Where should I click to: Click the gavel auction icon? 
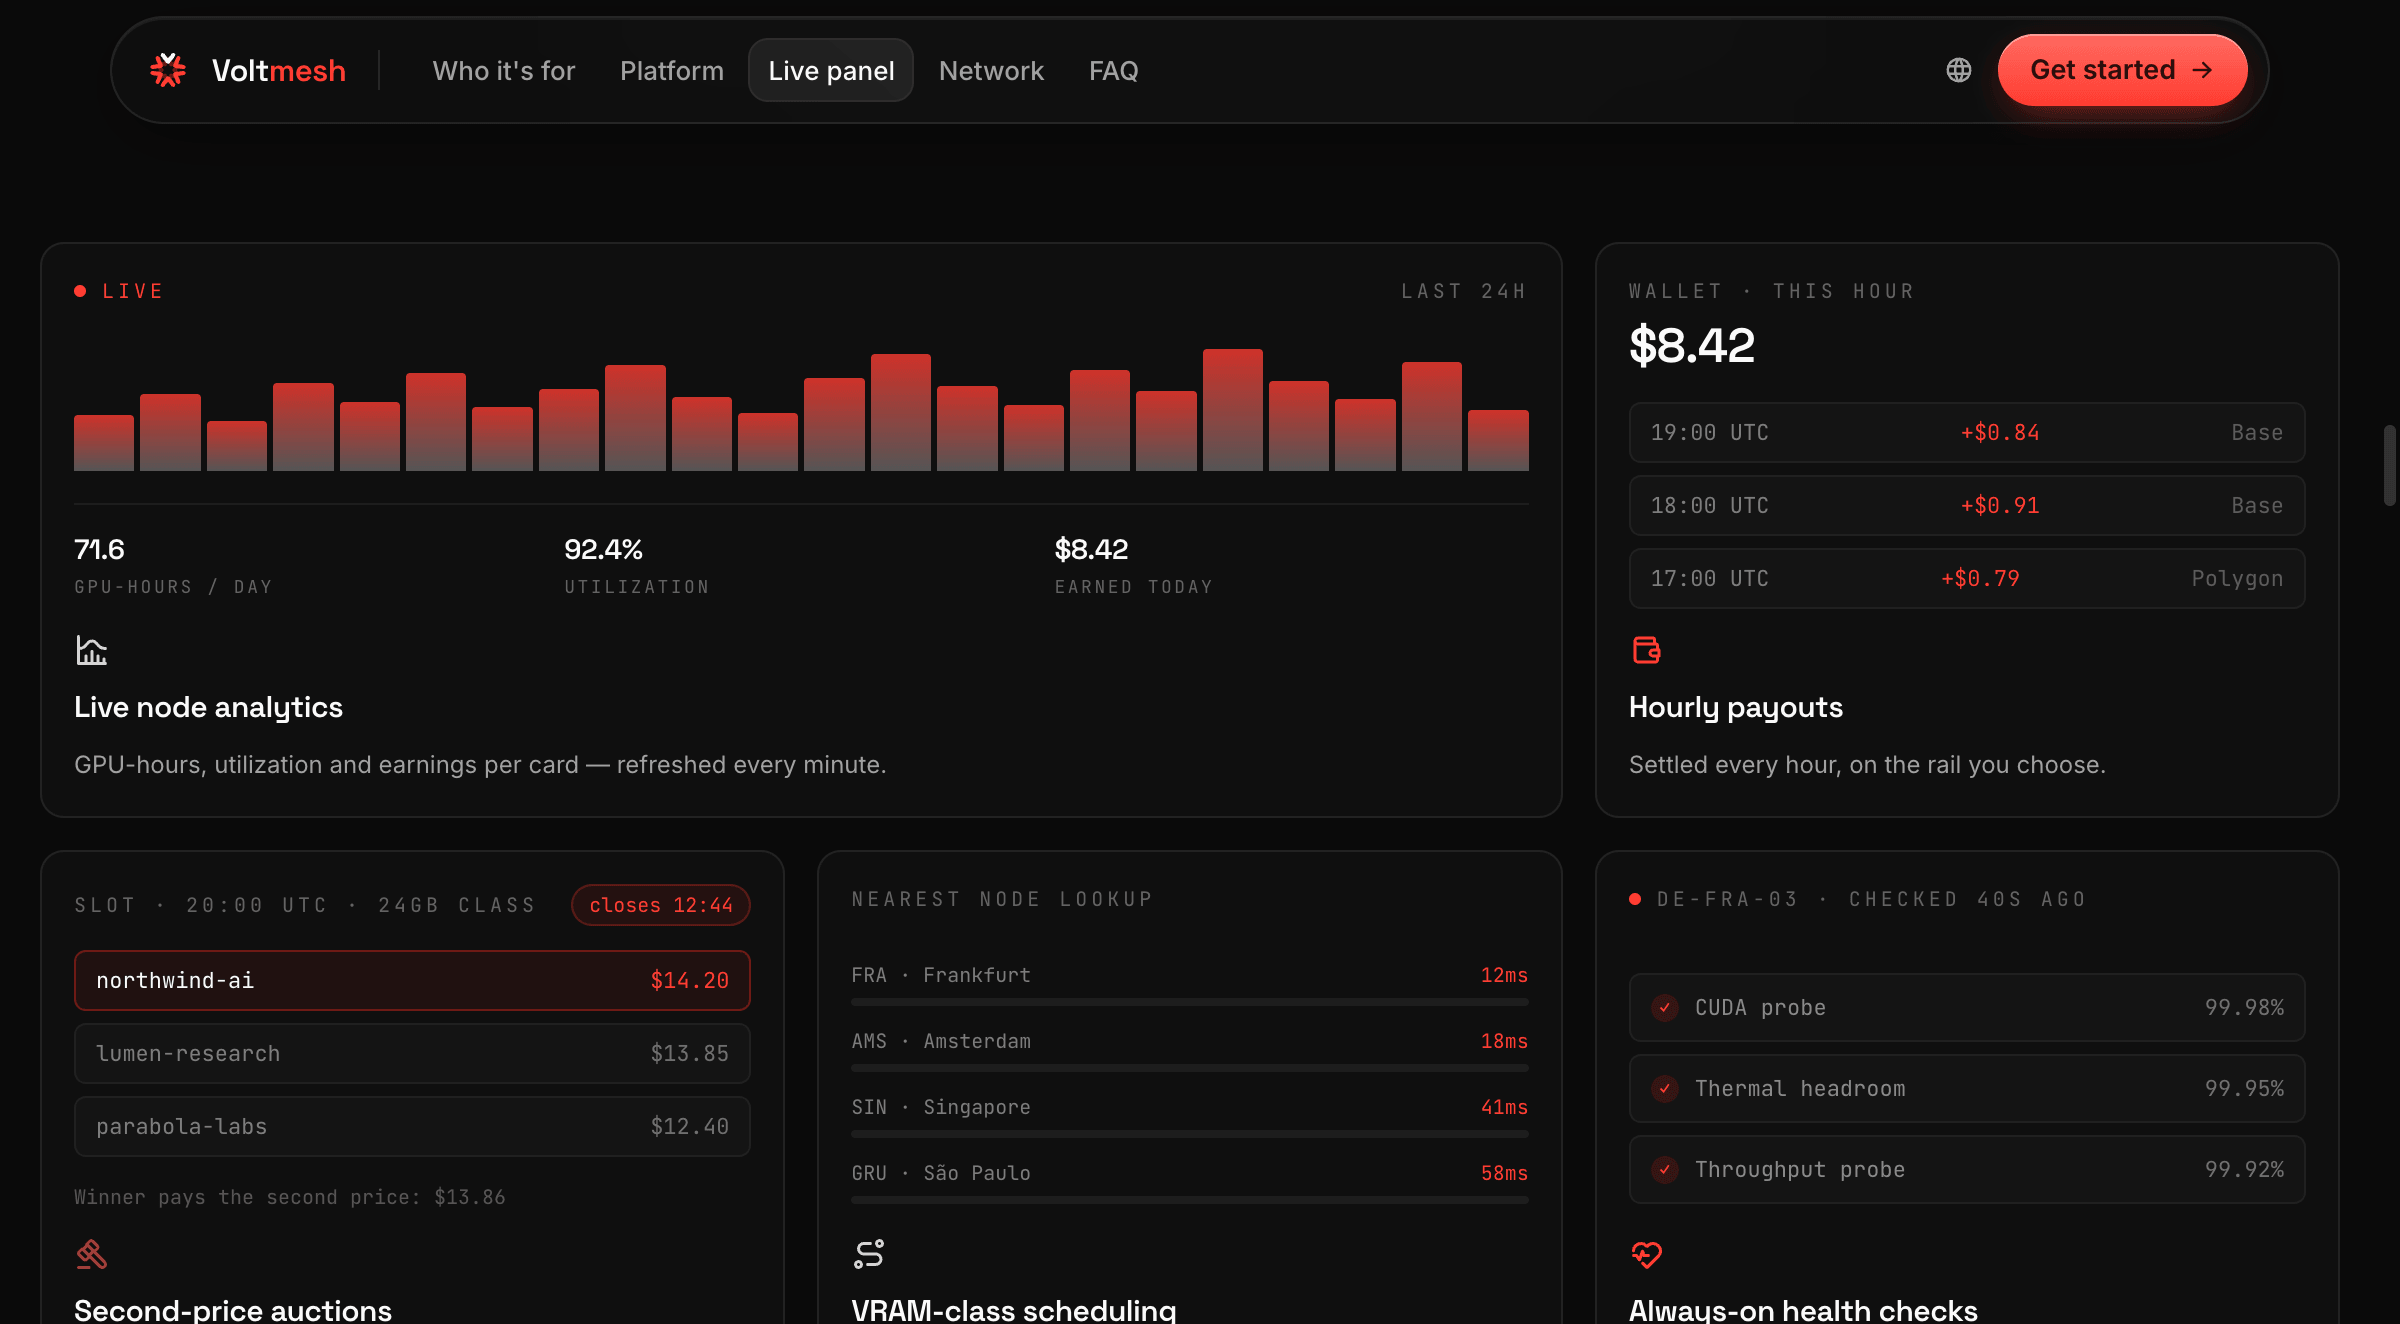point(91,1254)
